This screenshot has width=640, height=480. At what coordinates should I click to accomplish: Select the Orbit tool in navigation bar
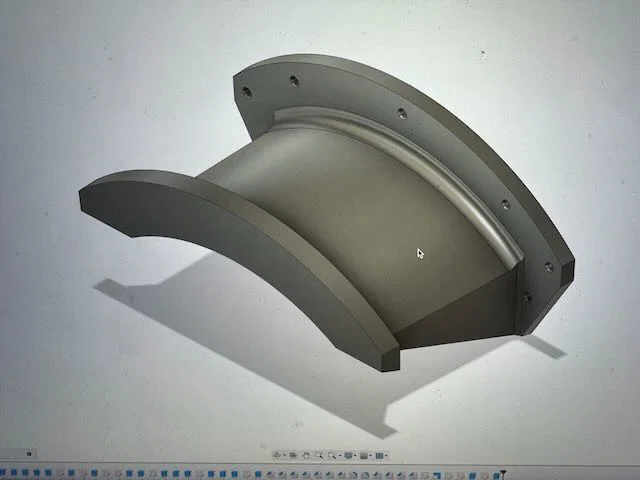tap(276, 455)
